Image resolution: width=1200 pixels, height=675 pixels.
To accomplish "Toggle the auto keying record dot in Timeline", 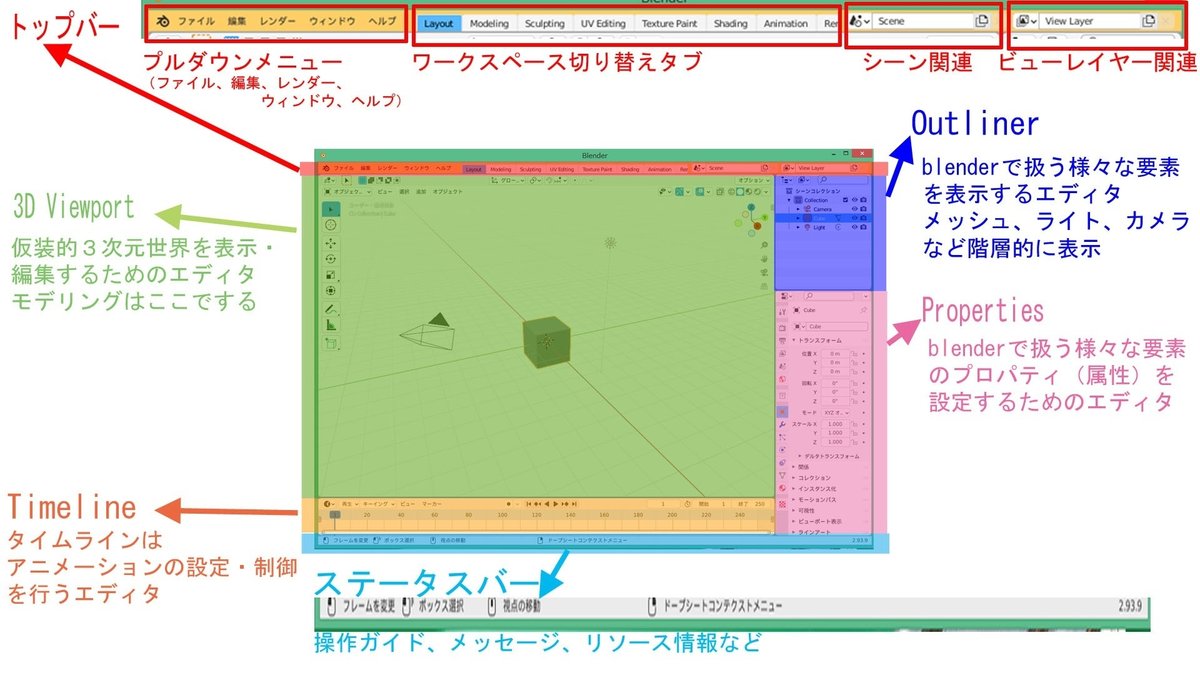I will (x=509, y=504).
